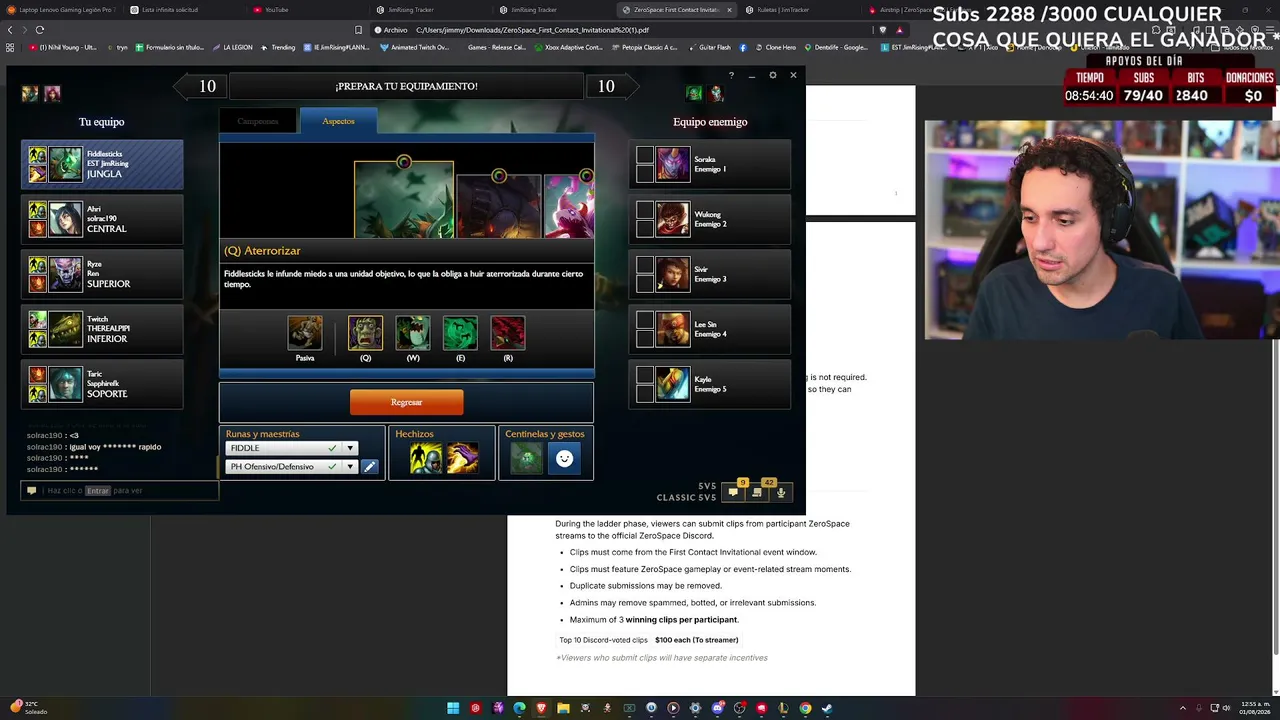Open the missions icon with 42 badge
The image size is (1280, 720).
pyautogui.click(x=757, y=492)
